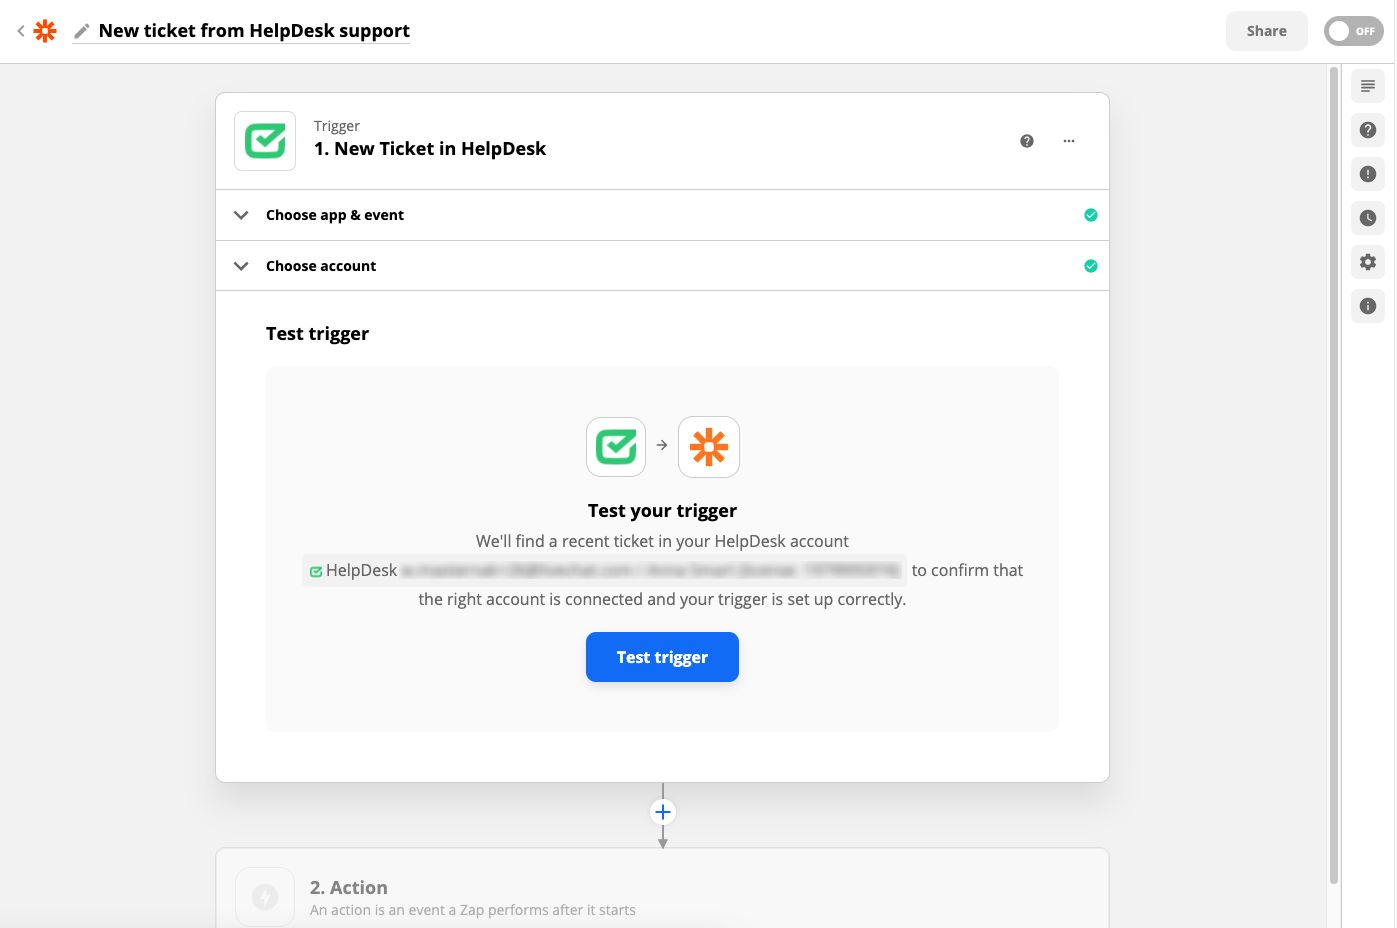1397x928 pixels.
Task: Go back using the left chevron arrow
Action: 20,31
